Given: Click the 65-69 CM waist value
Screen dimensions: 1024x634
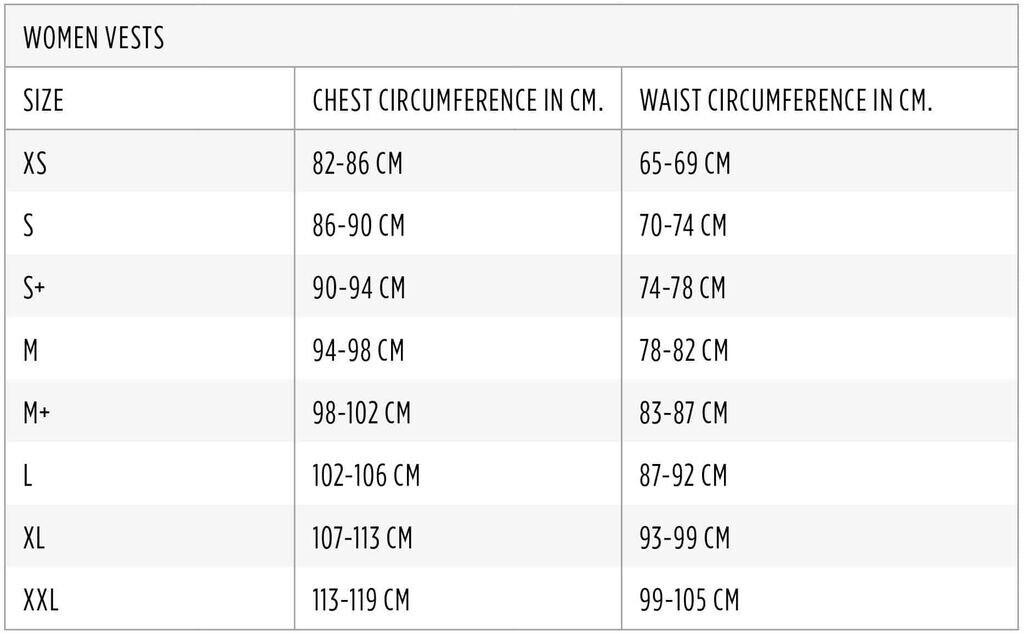Looking at the screenshot, I should click(x=685, y=163).
